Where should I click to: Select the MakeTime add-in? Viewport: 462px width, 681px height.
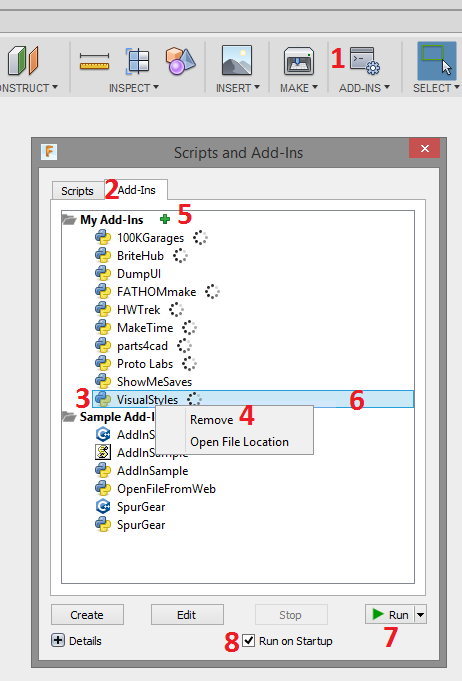pos(145,327)
